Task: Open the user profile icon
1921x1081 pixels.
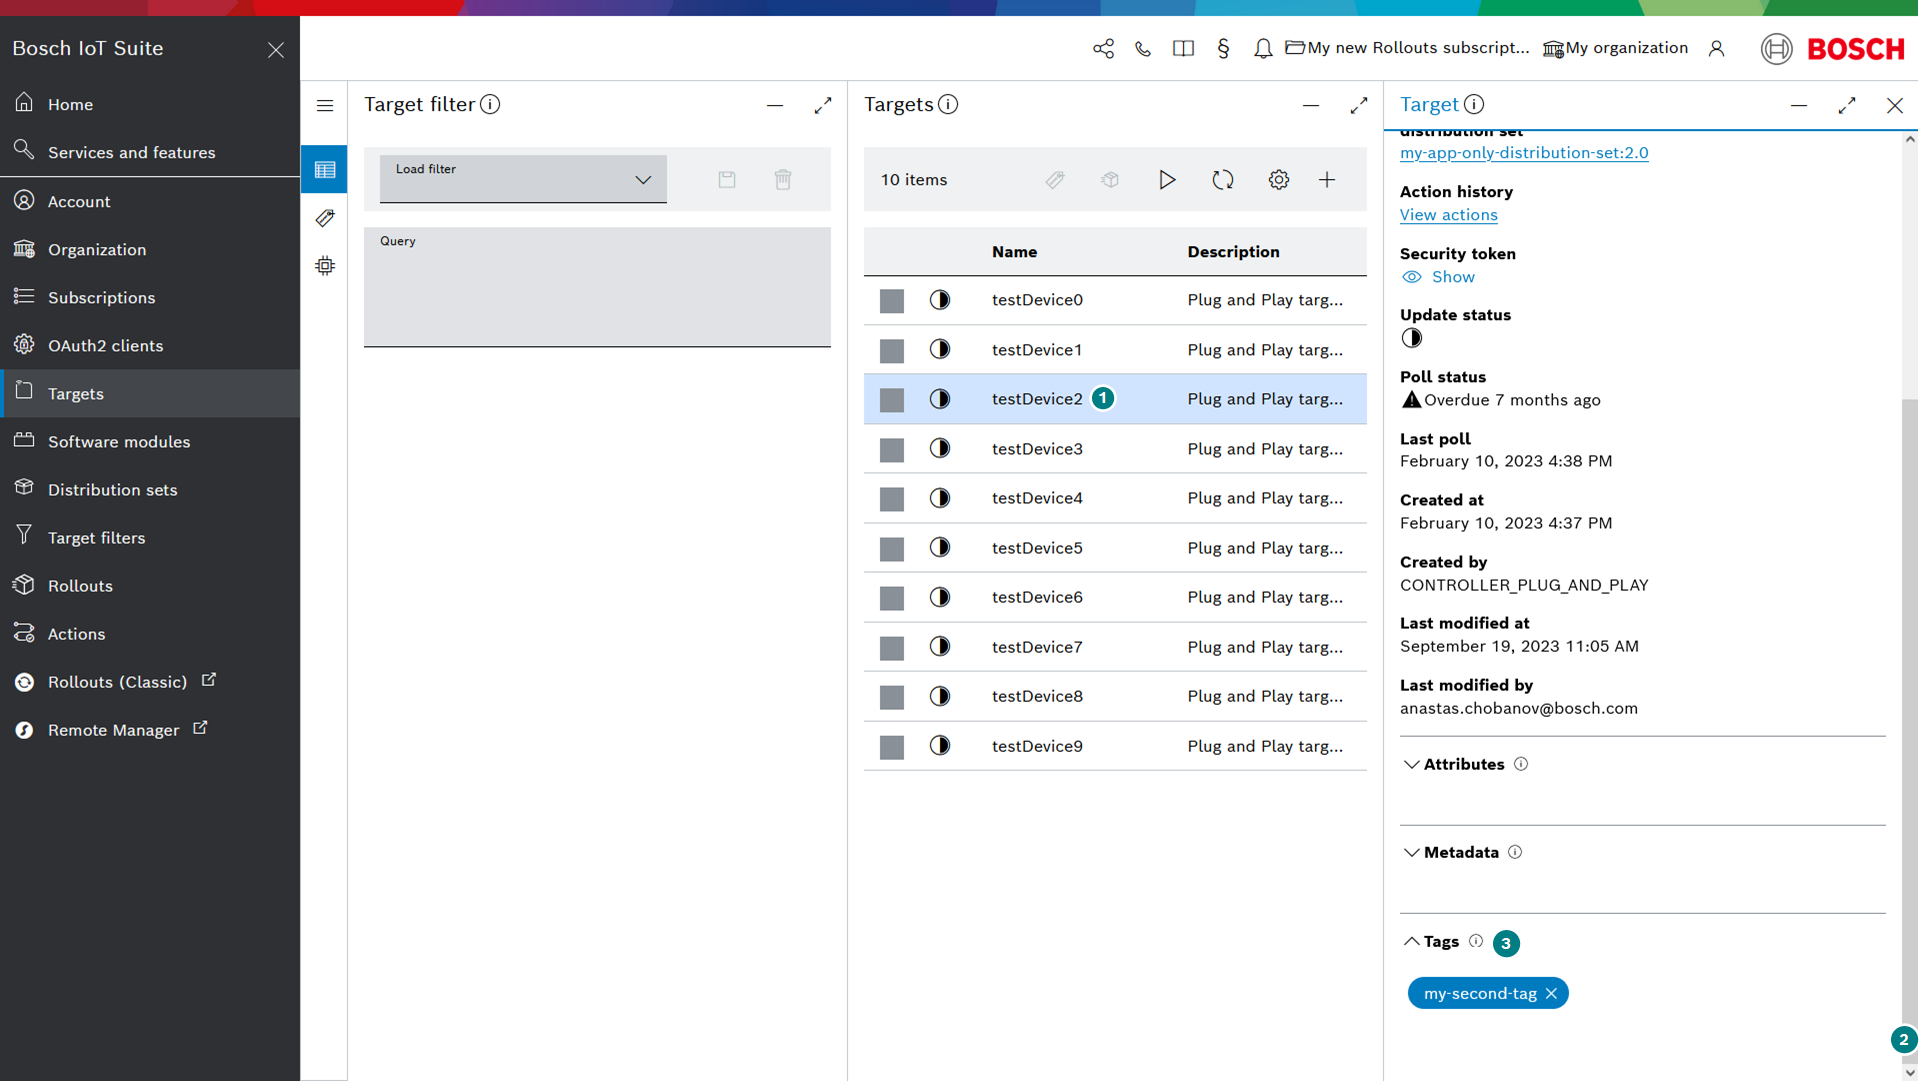Action: pyautogui.click(x=1716, y=49)
